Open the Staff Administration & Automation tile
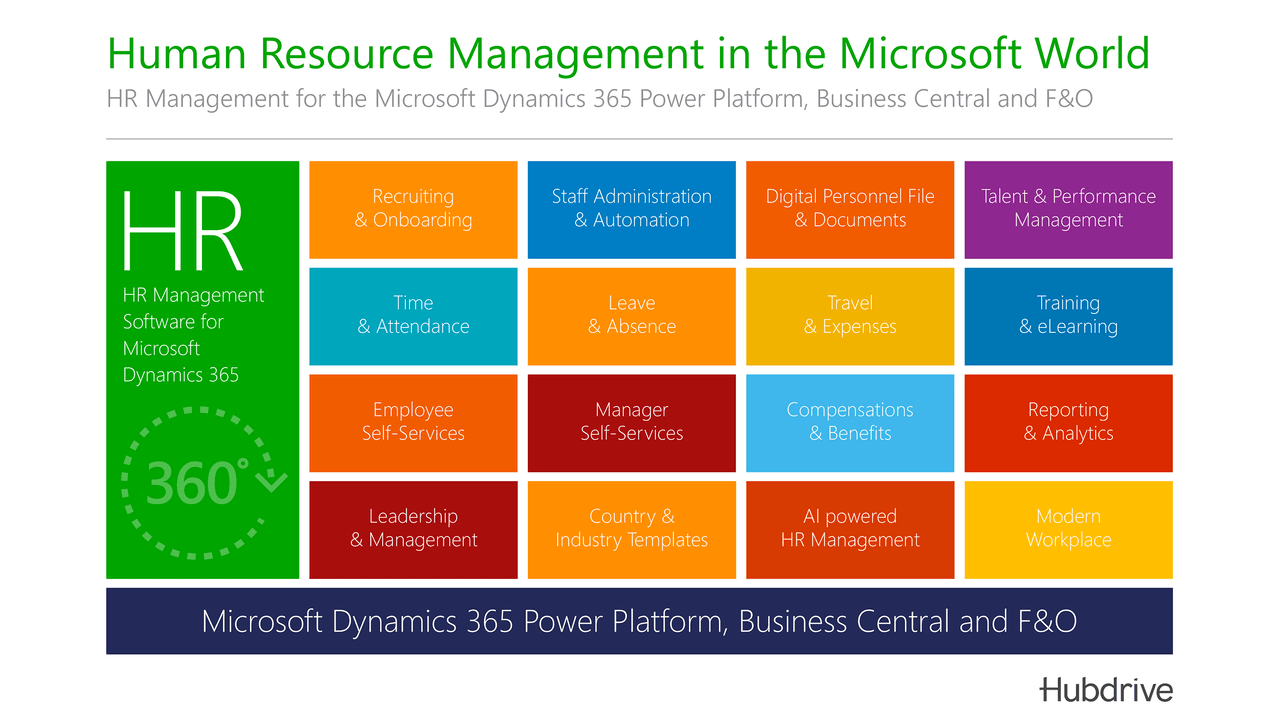The image size is (1280, 720). (632, 210)
